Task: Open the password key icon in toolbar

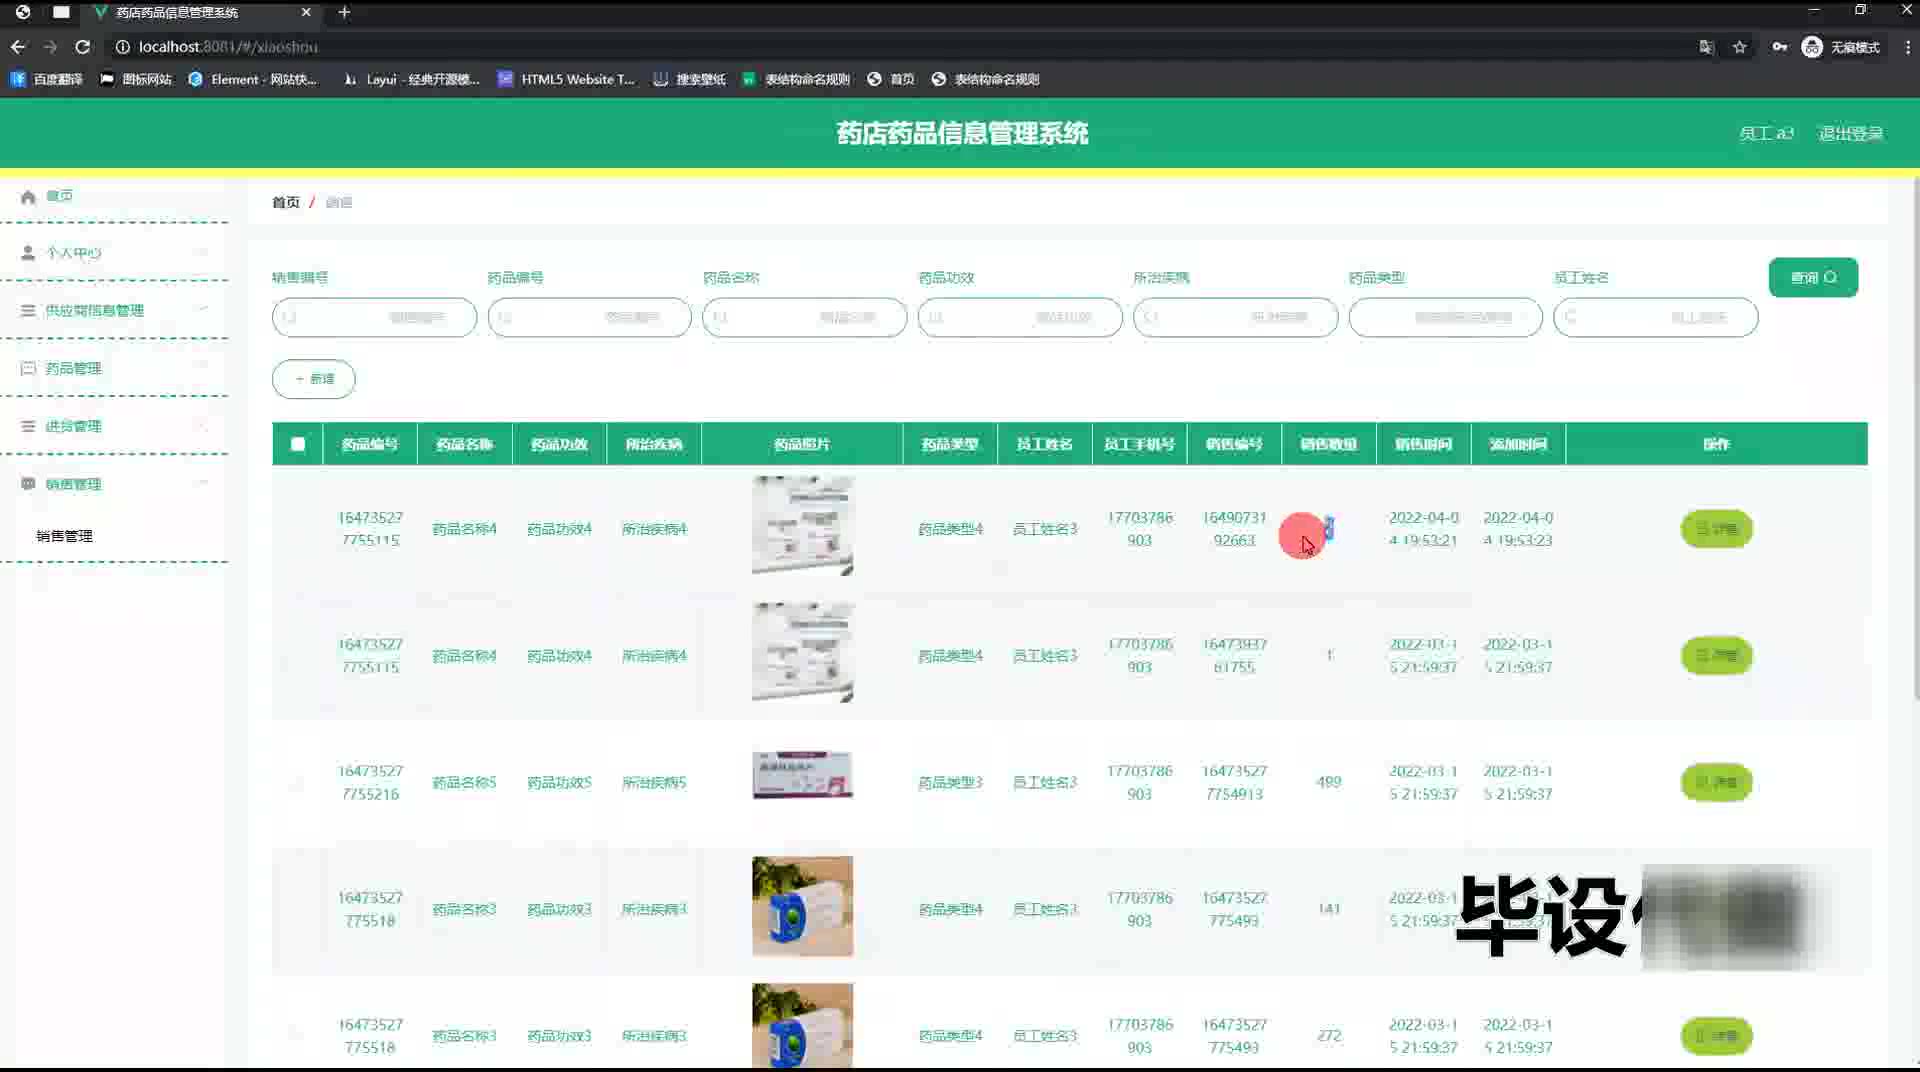Action: [x=1780, y=47]
